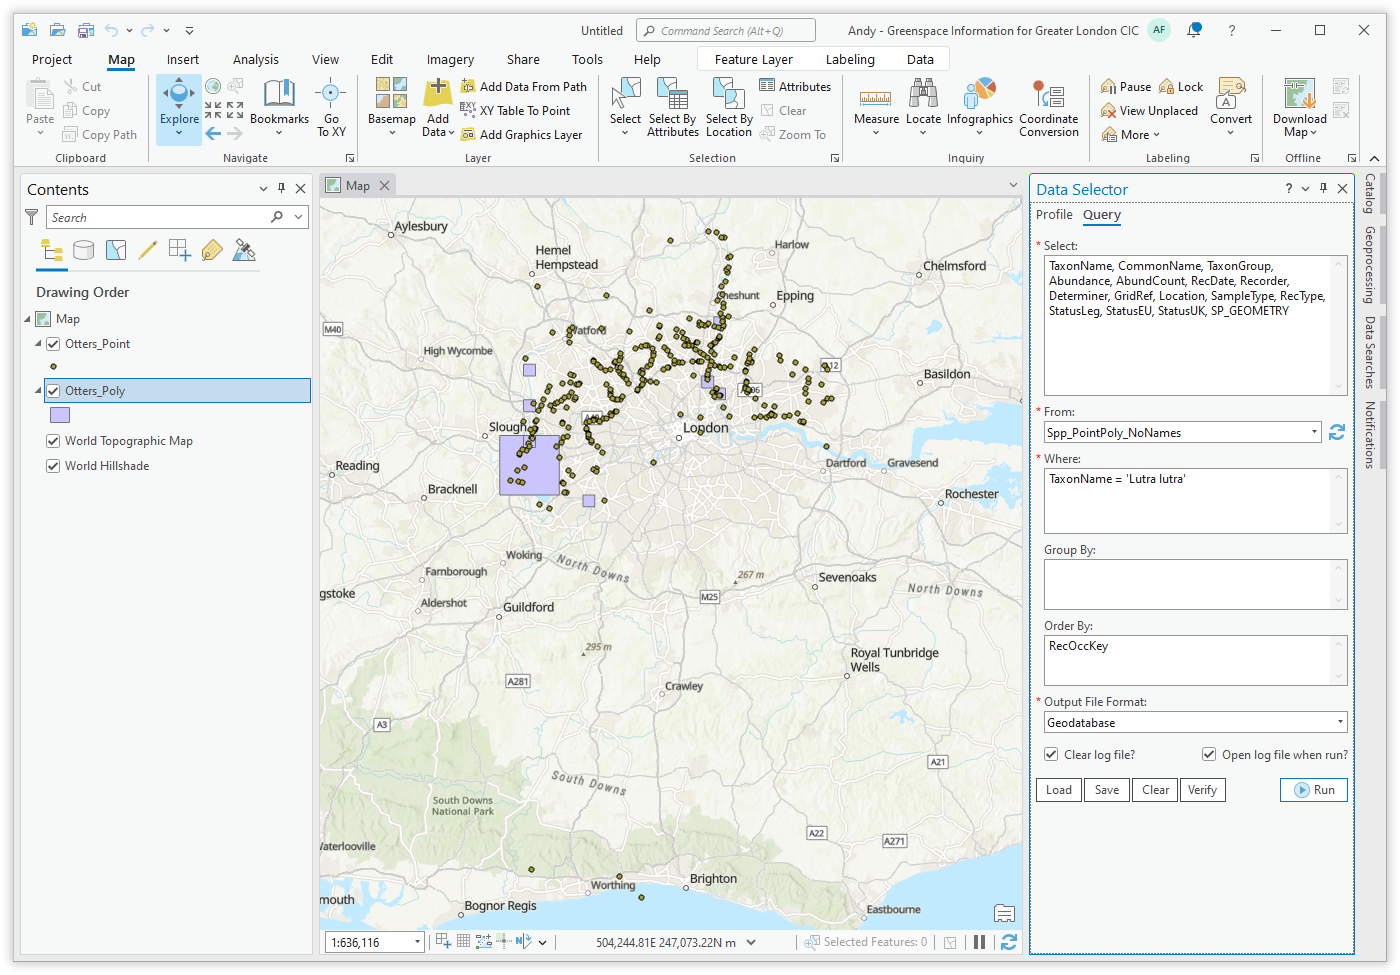Close the Map view tab
The height and width of the screenshot is (975, 1400).
(384, 186)
